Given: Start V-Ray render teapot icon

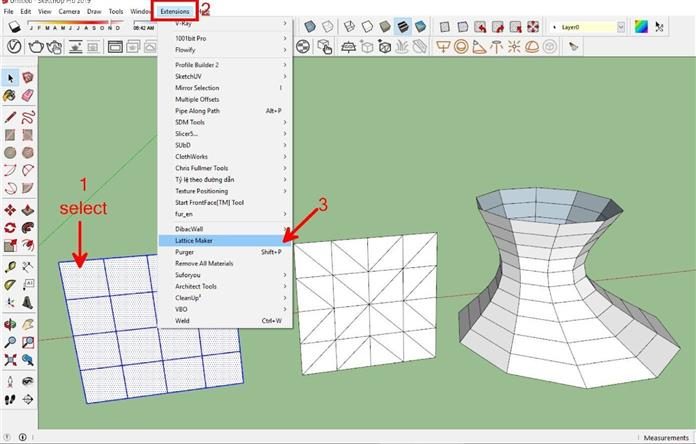Looking at the screenshot, I should [x=36, y=46].
